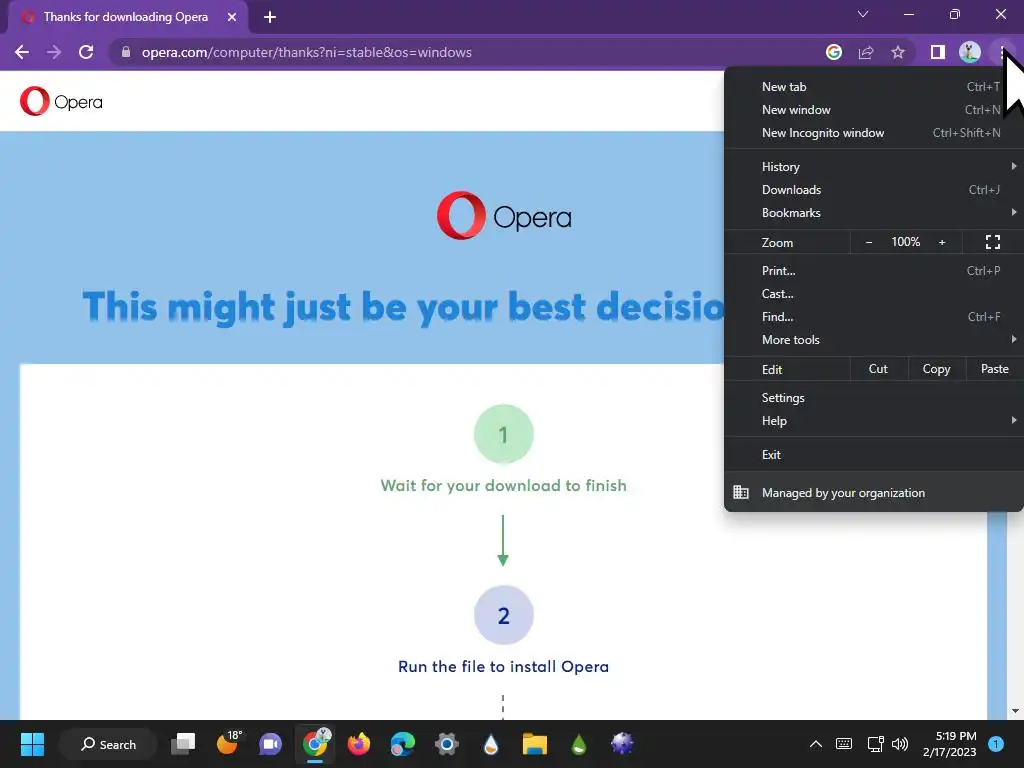Expand the Help submenu
This screenshot has width=1024, height=768.
(874, 421)
